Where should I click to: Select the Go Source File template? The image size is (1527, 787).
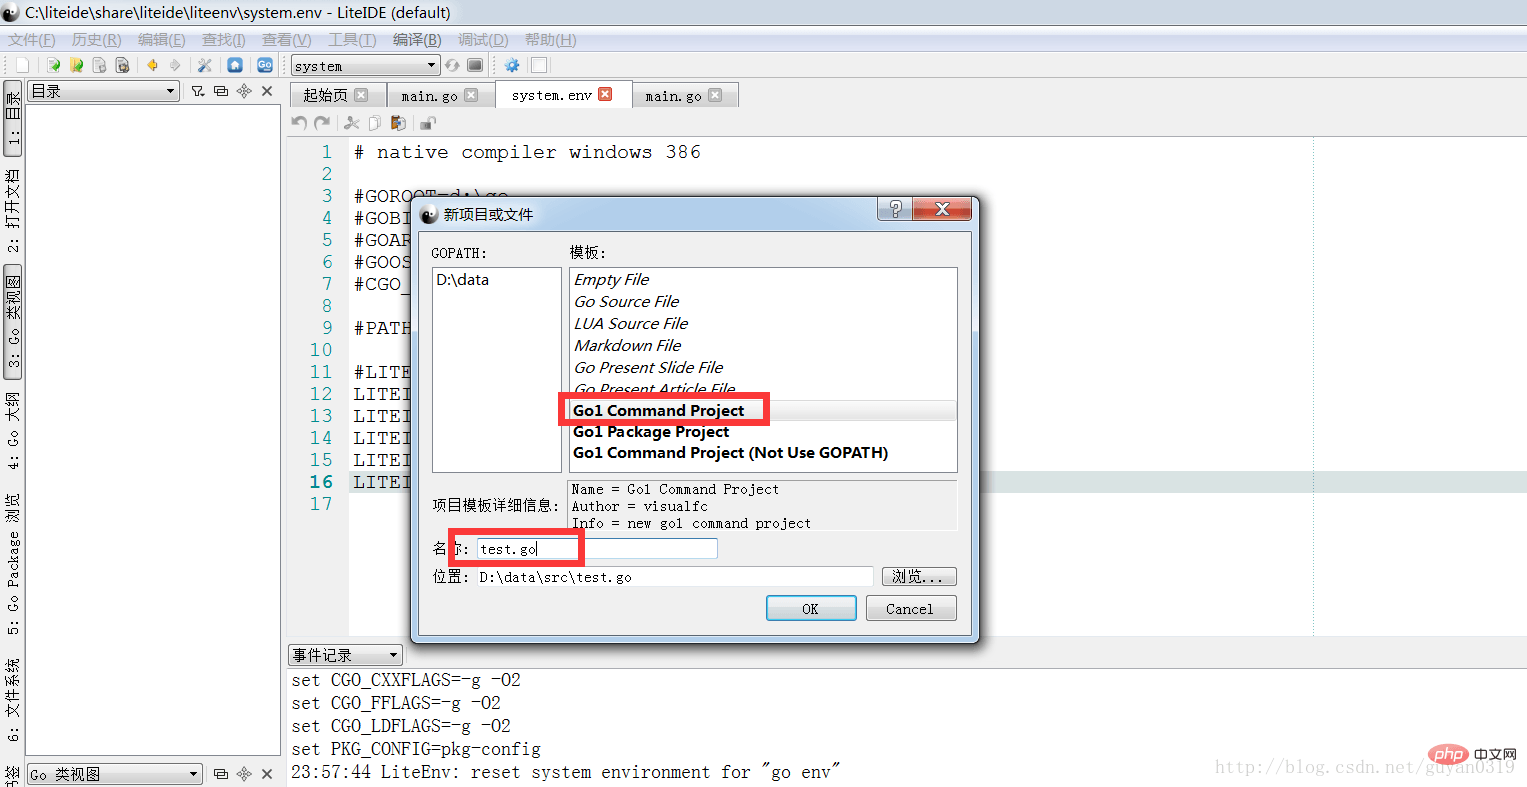626,302
